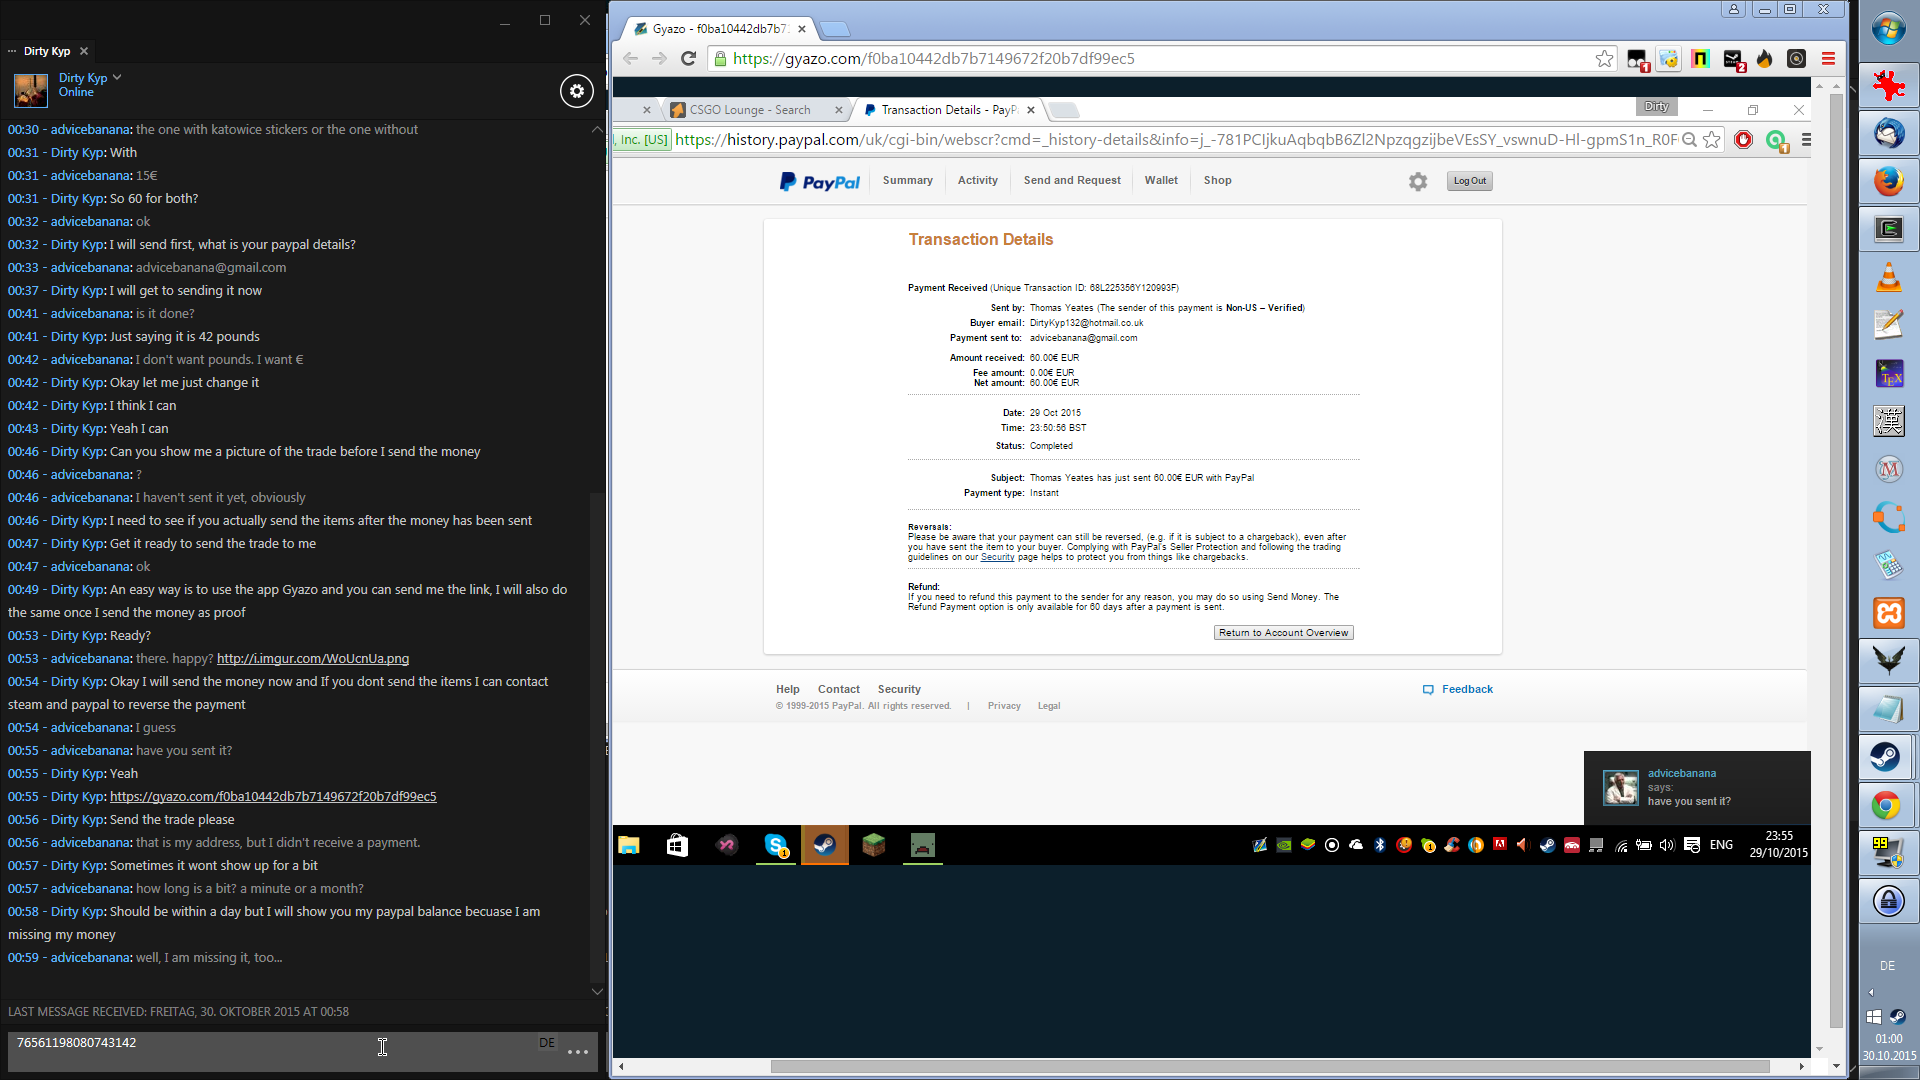Open Steam chat settings gear

tap(576, 91)
